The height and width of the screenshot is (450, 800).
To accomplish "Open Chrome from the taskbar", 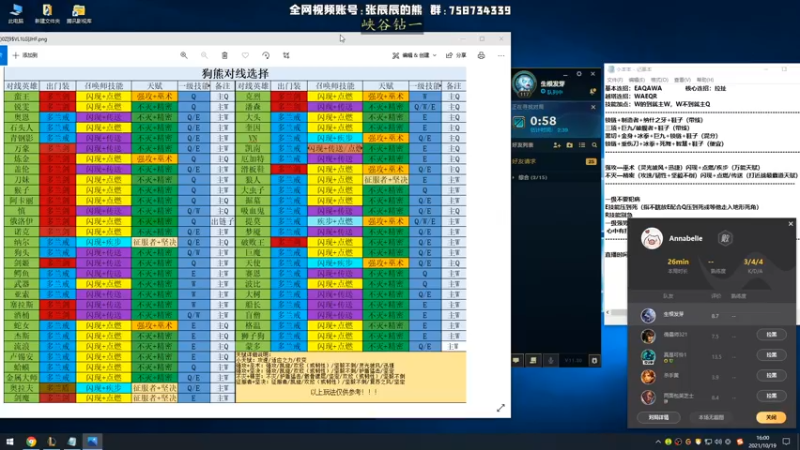I will 31,442.
